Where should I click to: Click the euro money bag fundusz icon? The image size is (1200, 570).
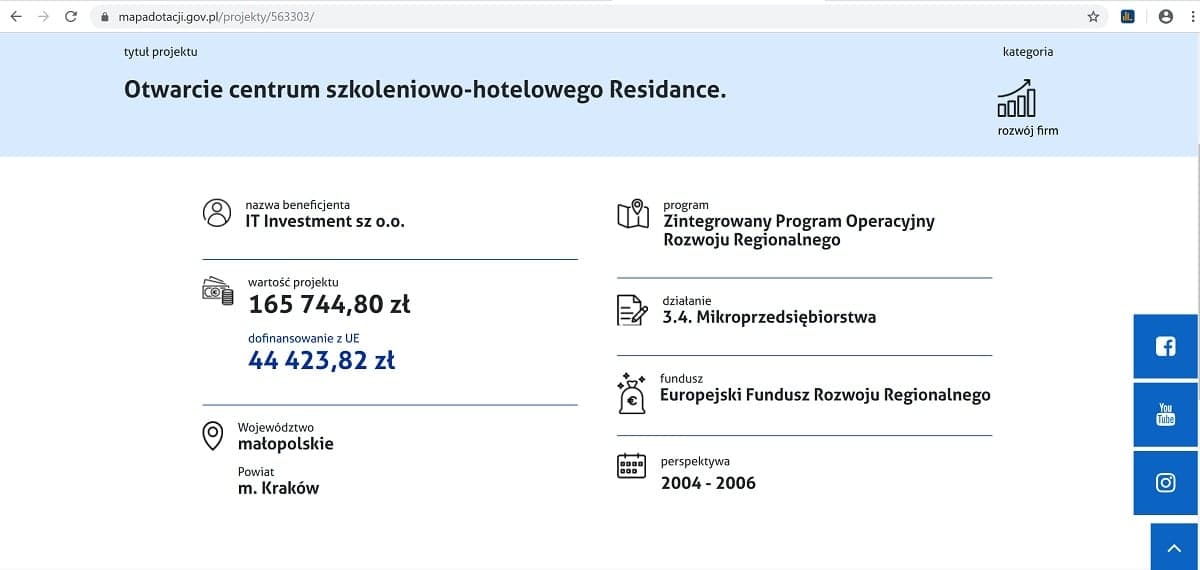(632, 393)
